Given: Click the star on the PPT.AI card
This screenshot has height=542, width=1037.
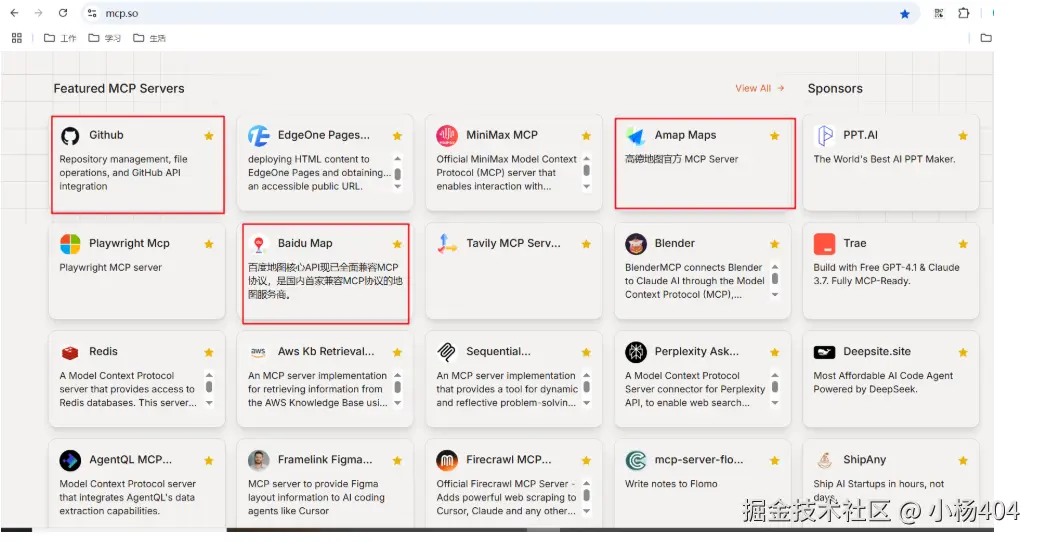Looking at the screenshot, I should click(x=963, y=136).
